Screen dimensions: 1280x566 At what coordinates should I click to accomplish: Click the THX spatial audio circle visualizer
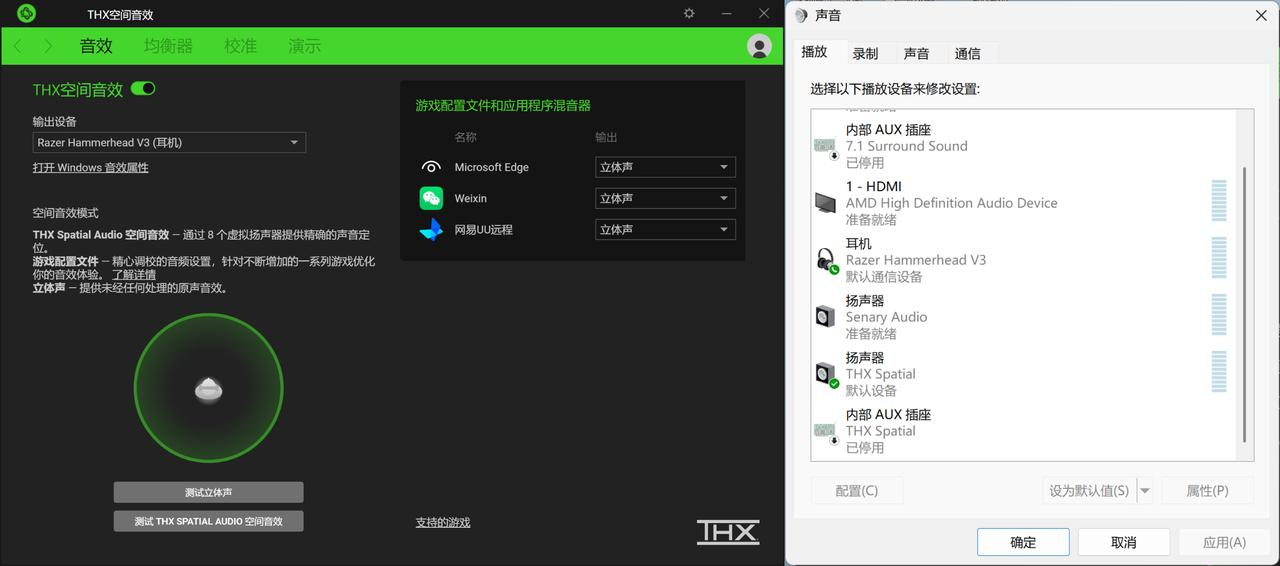coord(208,389)
